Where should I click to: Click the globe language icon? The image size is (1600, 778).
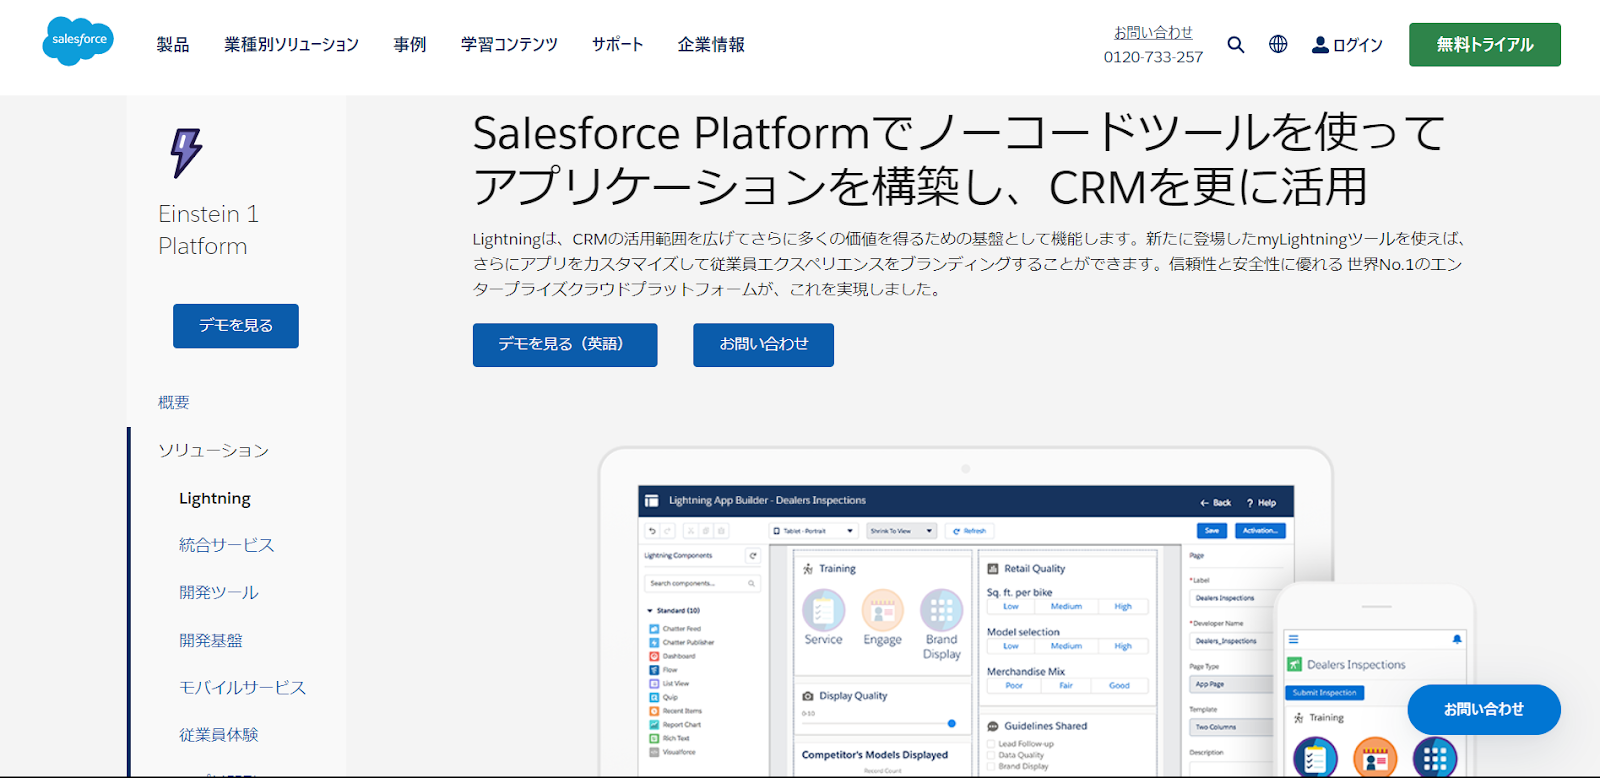pyautogui.click(x=1278, y=44)
